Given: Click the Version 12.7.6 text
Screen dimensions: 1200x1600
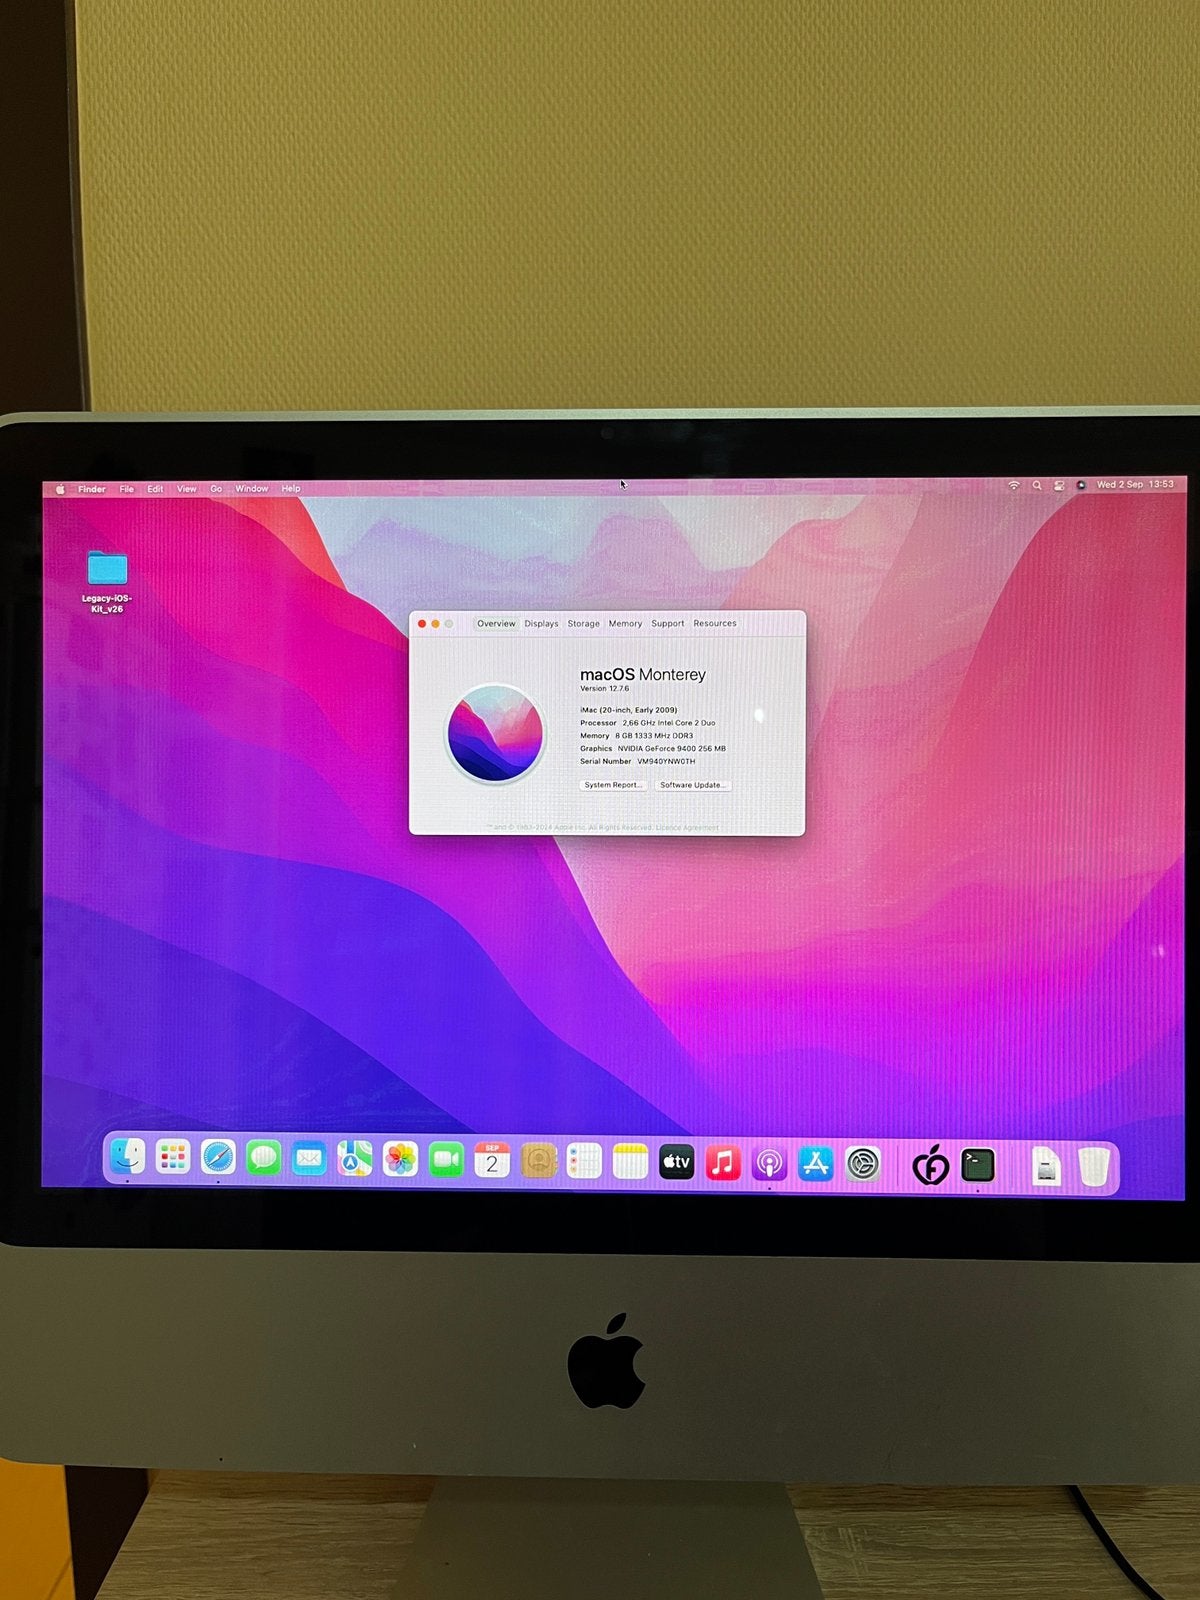Looking at the screenshot, I should pyautogui.click(x=604, y=689).
